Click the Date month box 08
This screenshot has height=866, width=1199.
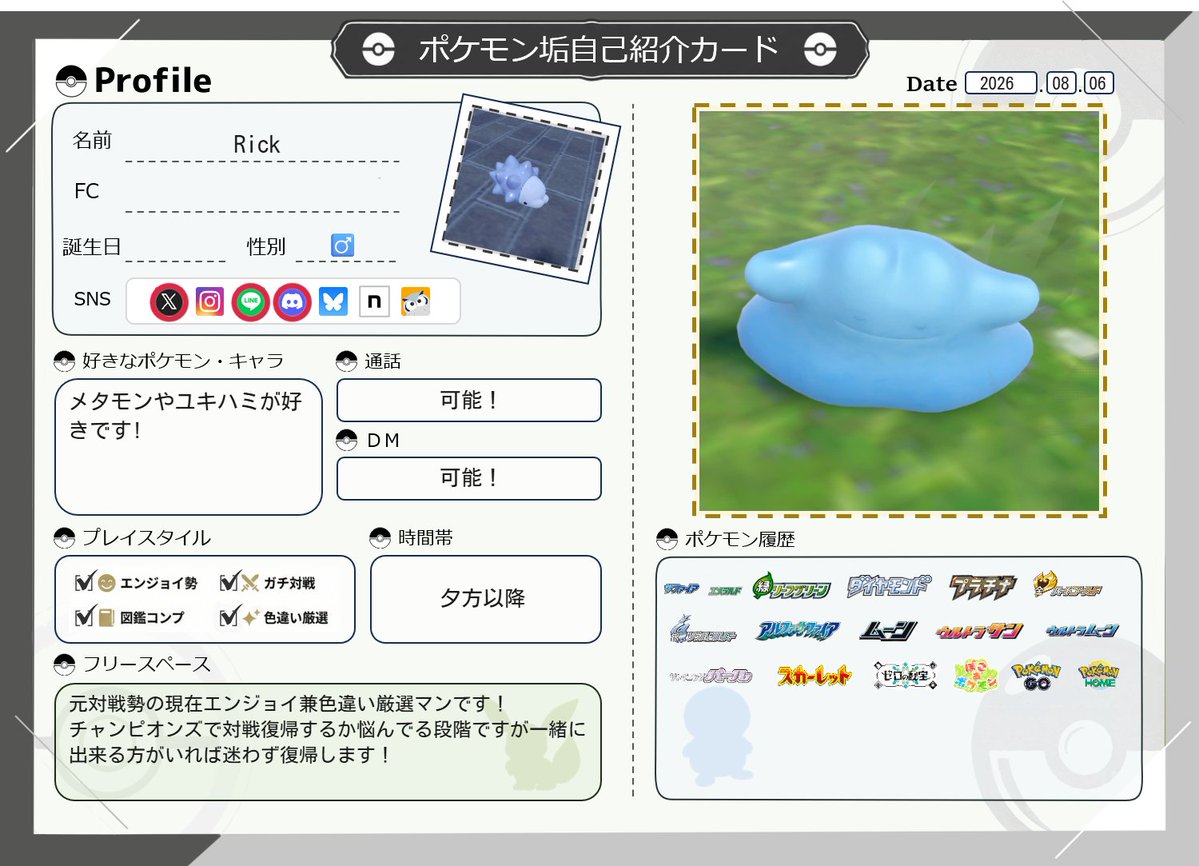coord(1061,83)
